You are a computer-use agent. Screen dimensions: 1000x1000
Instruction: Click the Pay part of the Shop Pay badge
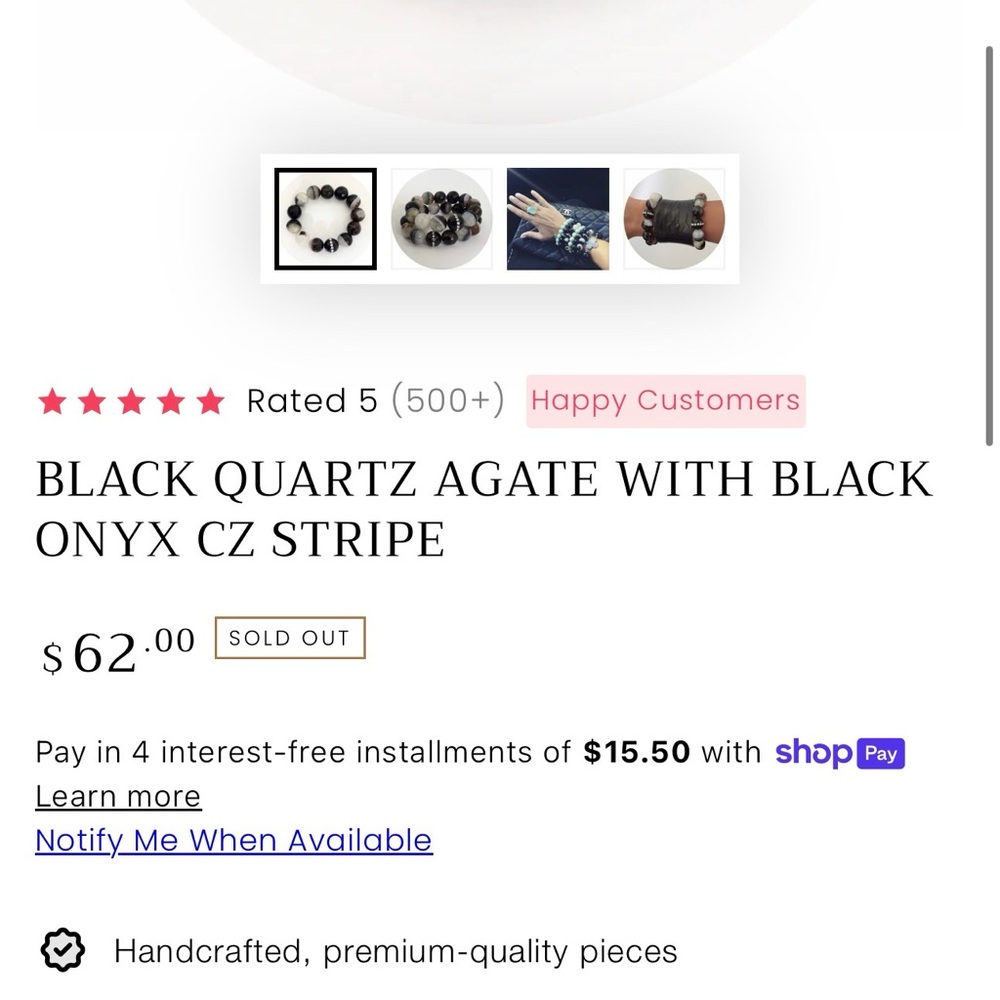pos(881,753)
